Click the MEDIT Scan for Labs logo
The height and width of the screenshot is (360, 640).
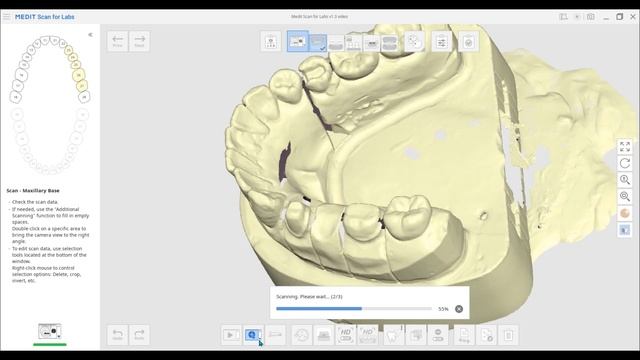tap(44, 17)
